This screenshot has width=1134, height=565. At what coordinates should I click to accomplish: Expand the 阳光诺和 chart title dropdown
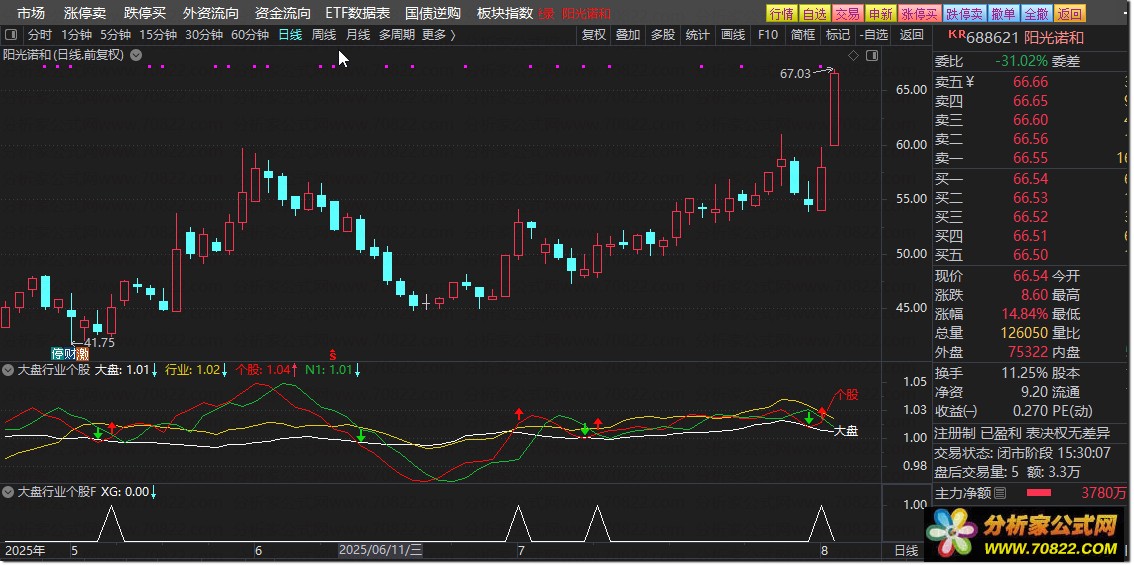[136, 55]
